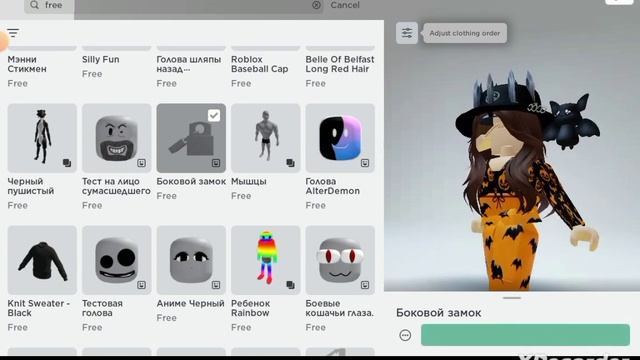Click the bundle icon on Ребенок Rainbow
Screen dimensions: 640x360
[291, 285]
